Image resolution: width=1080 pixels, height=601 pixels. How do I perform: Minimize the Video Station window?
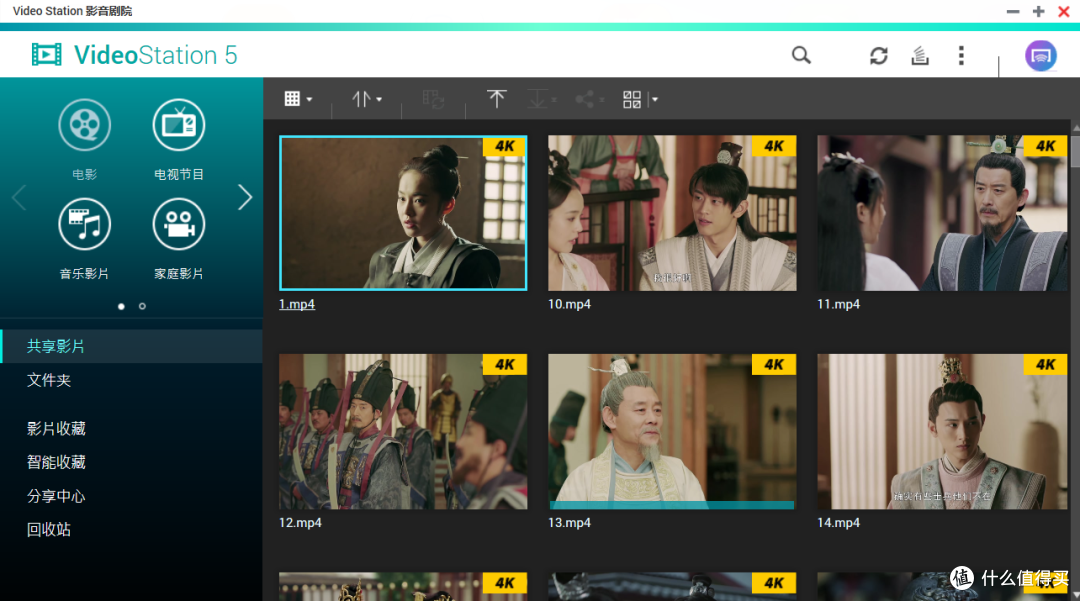coord(1012,12)
